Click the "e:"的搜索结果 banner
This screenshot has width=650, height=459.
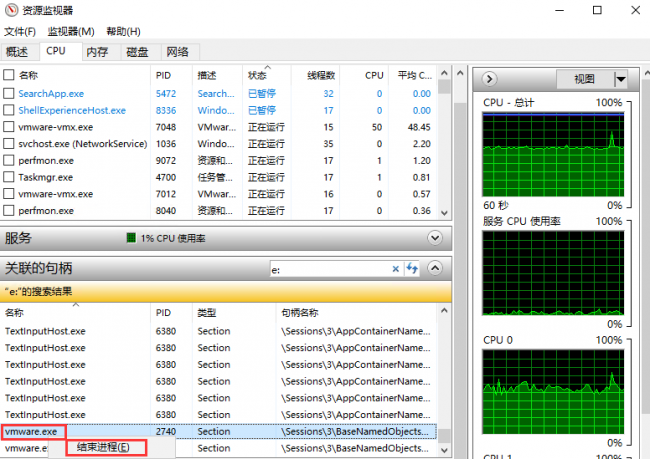[x=226, y=291]
